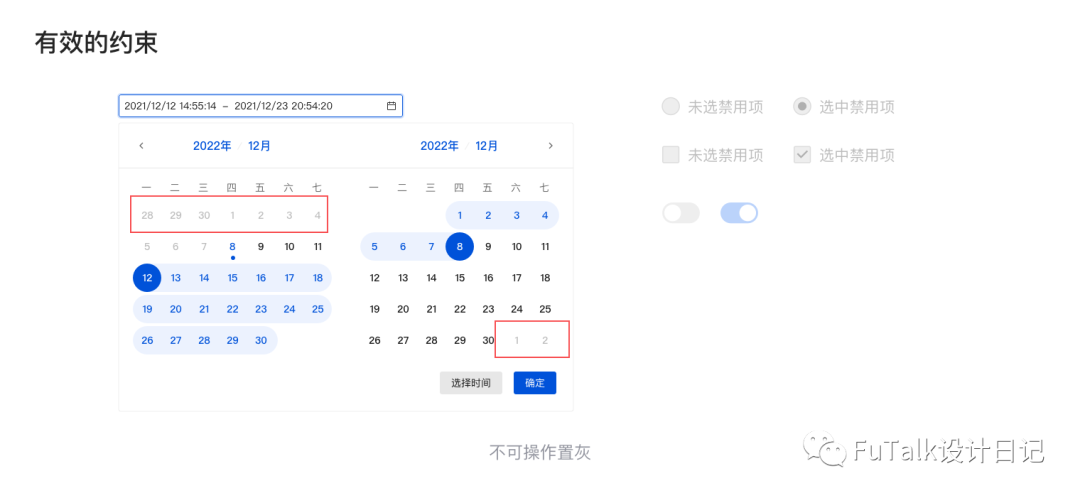Uncheck the 选中禁用项 checkbox

tap(802, 154)
